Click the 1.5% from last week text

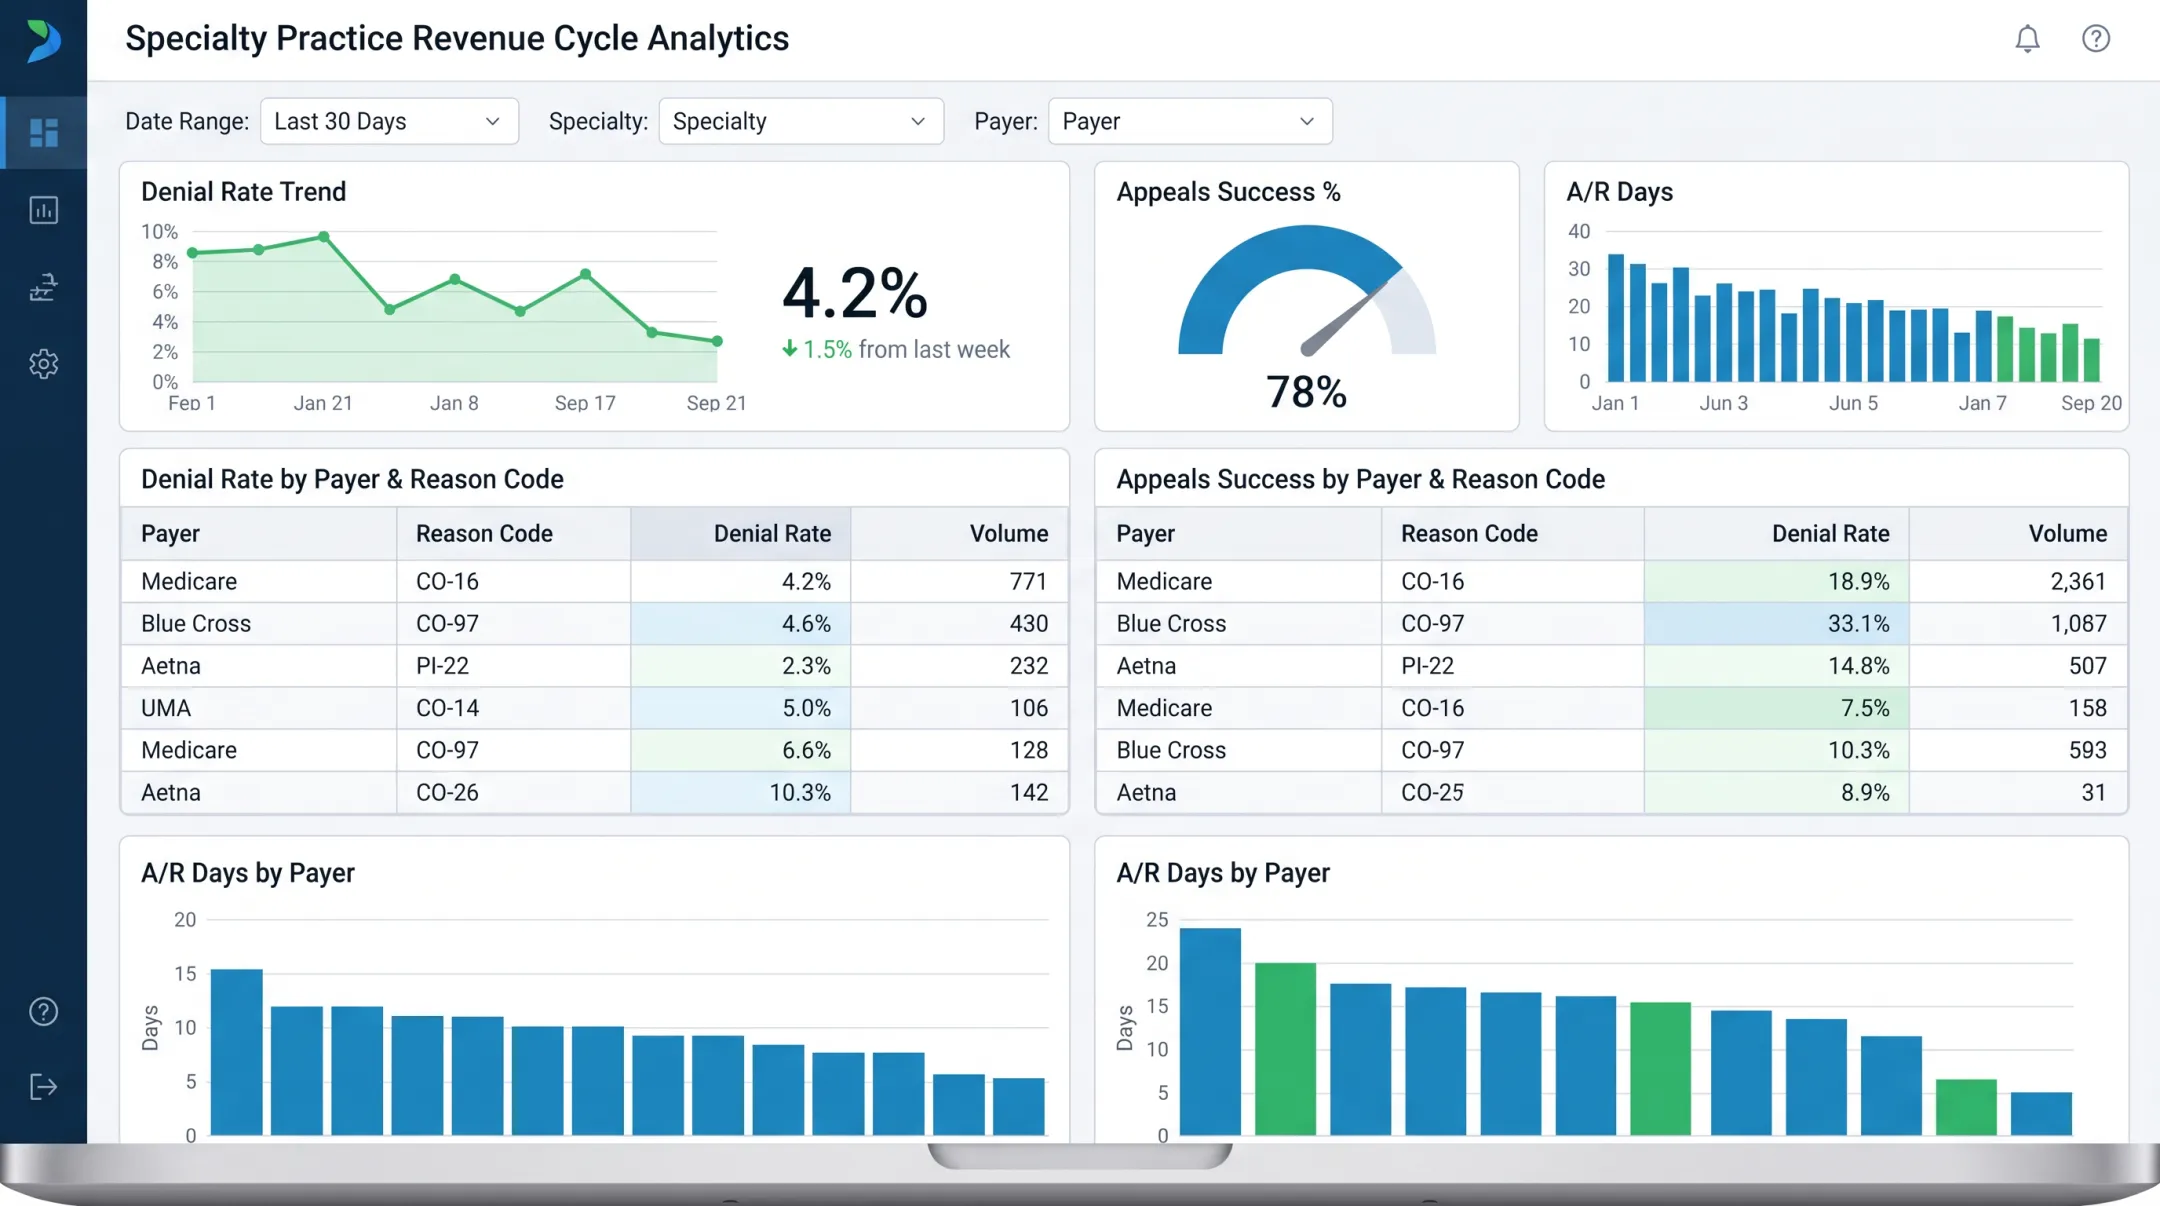pyautogui.click(x=906, y=349)
